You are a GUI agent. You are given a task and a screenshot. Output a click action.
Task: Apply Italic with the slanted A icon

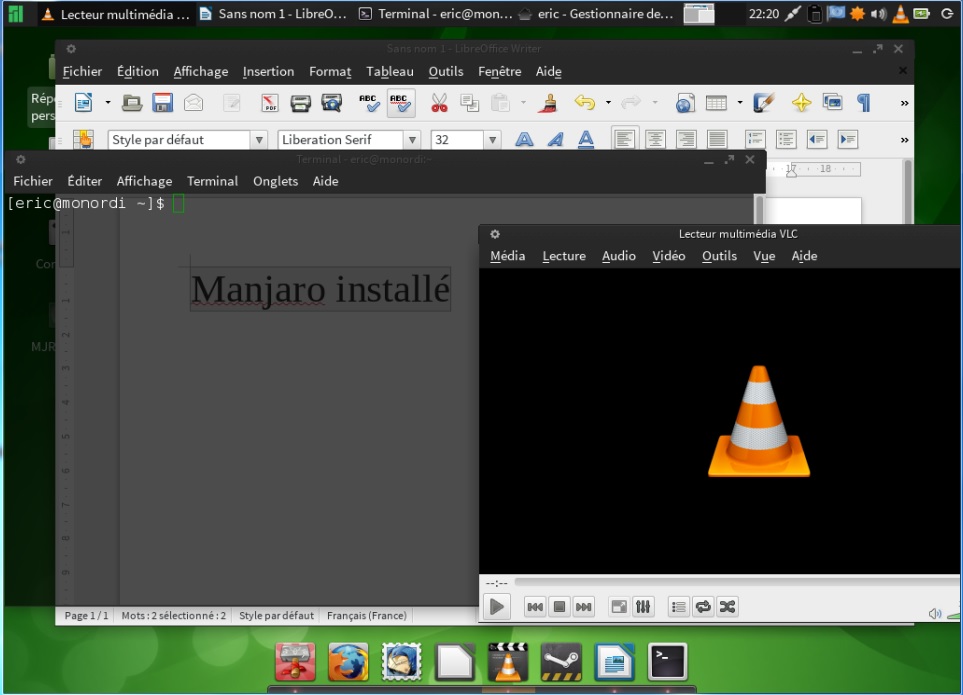click(x=555, y=139)
